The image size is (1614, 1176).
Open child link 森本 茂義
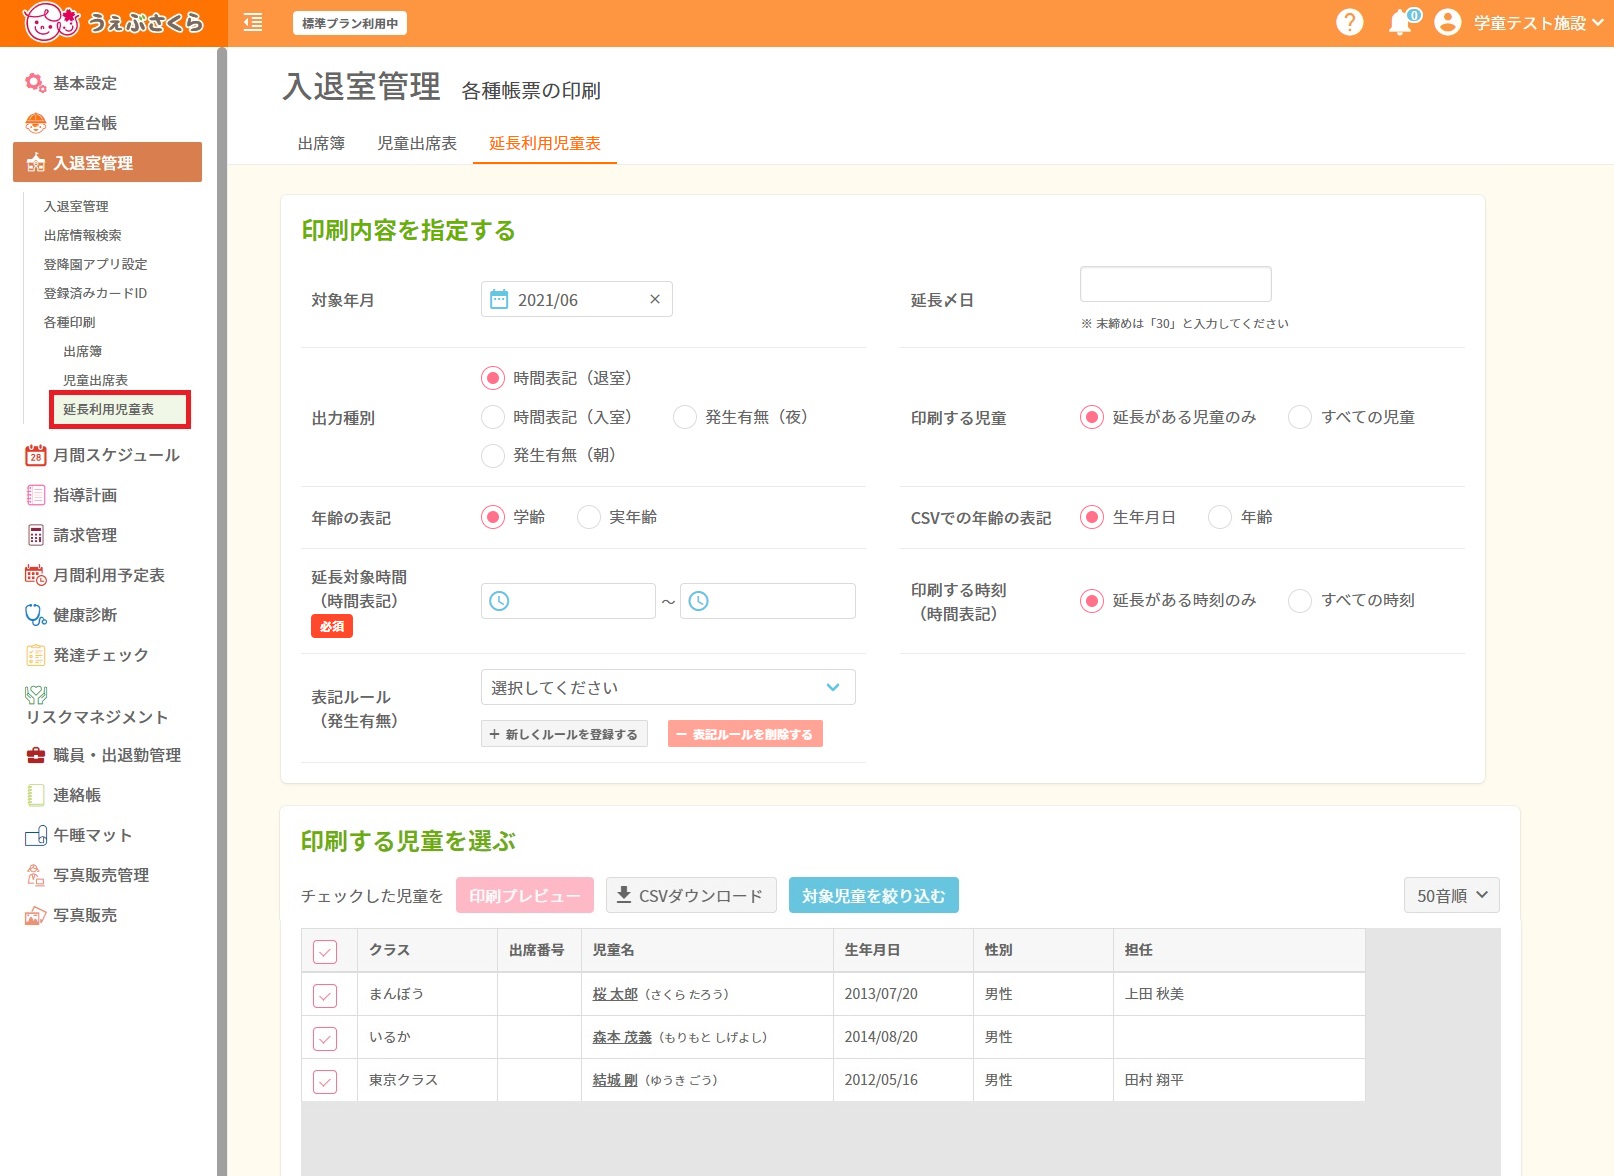click(x=622, y=1037)
